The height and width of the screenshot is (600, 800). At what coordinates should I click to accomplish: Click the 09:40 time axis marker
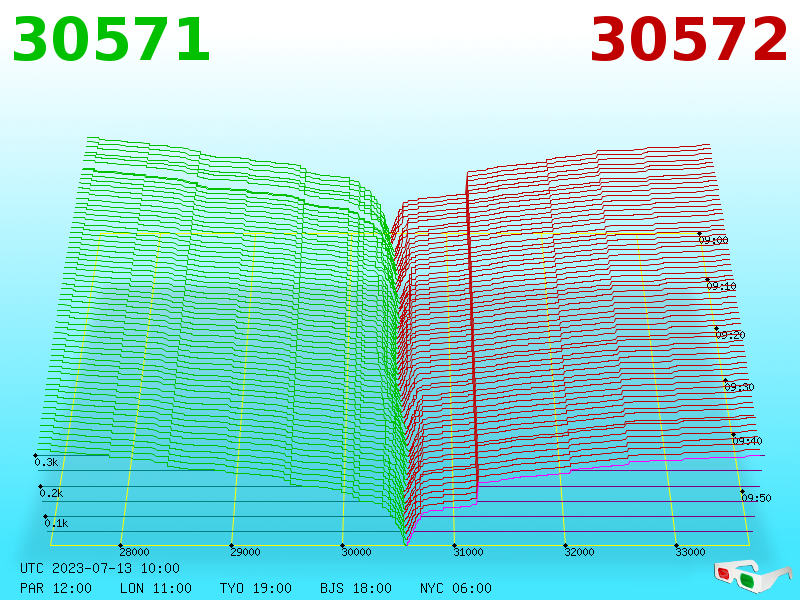pos(747,441)
